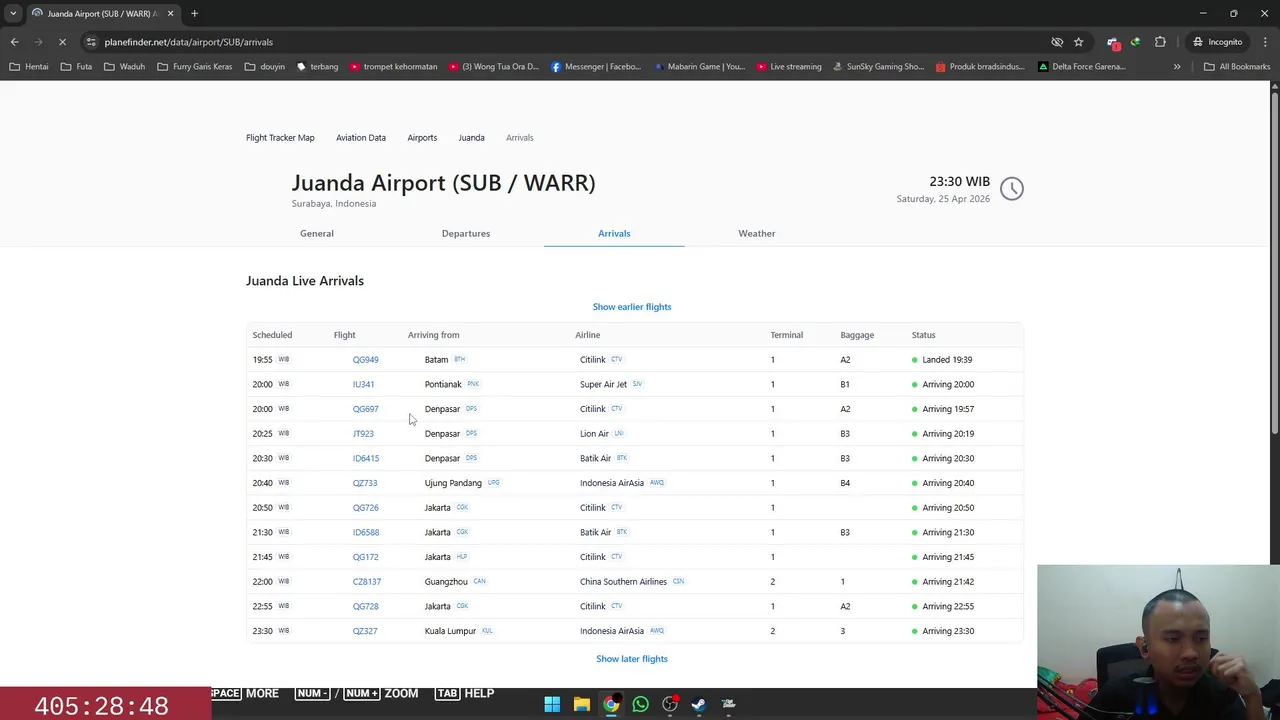
Task: Bookmark this page with star icon
Action: (x=1078, y=42)
